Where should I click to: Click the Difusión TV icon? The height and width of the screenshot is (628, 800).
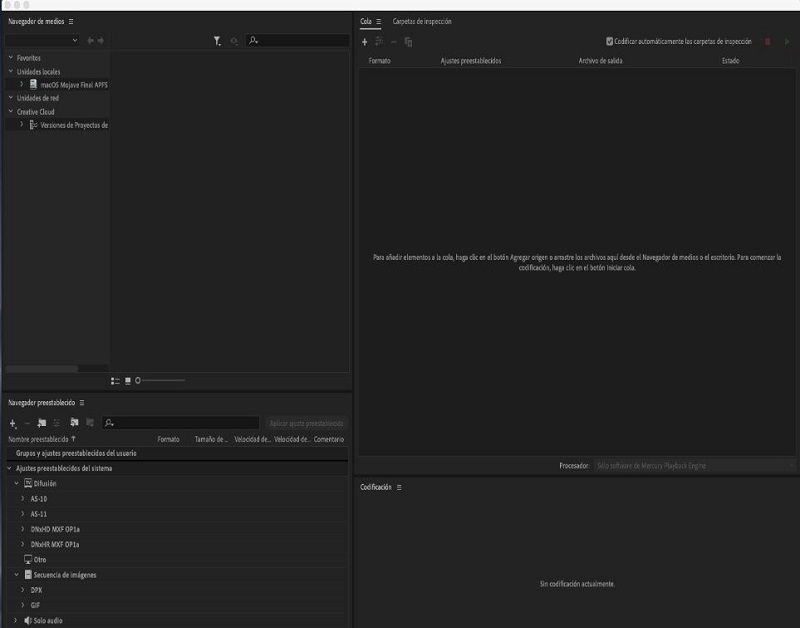28,483
